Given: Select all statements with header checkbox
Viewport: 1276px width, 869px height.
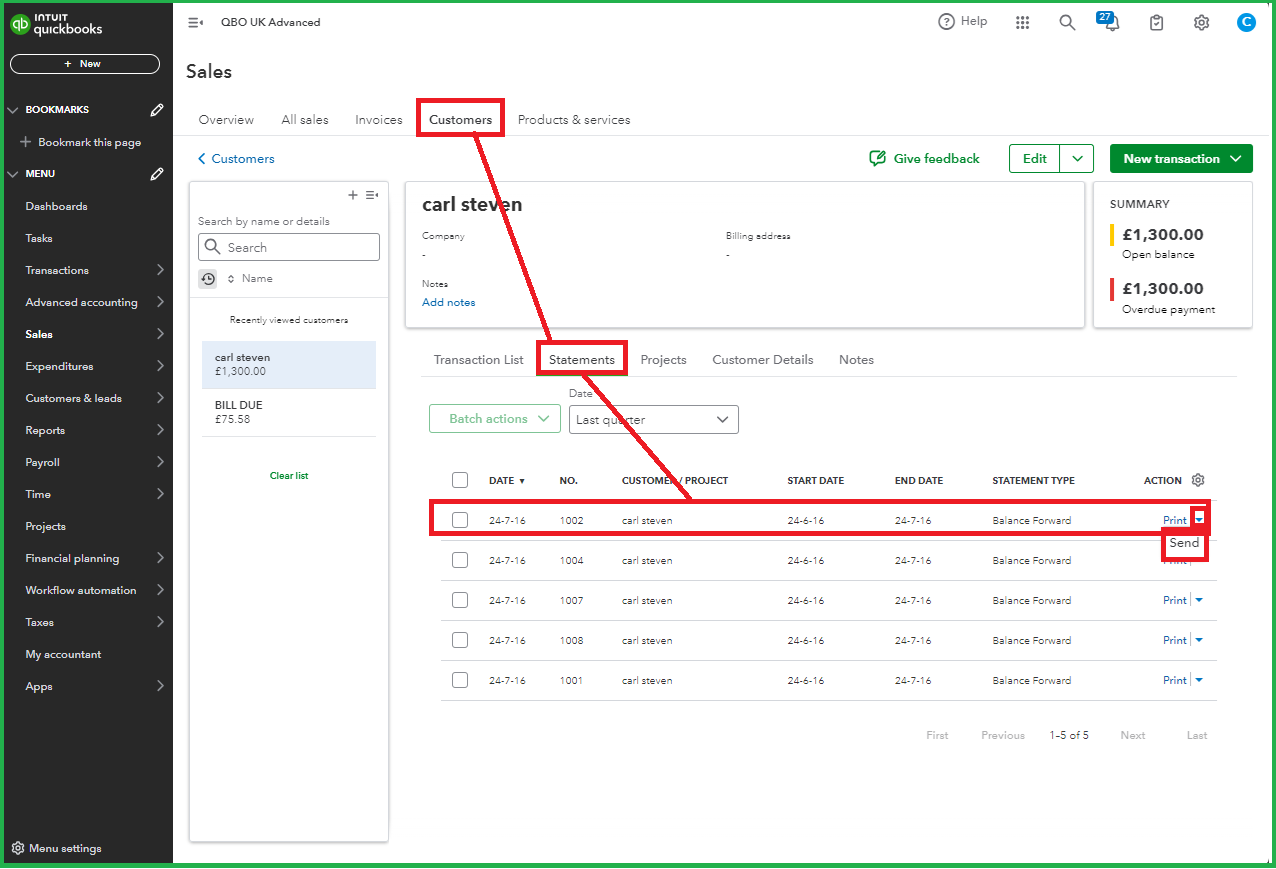Looking at the screenshot, I should [x=459, y=480].
